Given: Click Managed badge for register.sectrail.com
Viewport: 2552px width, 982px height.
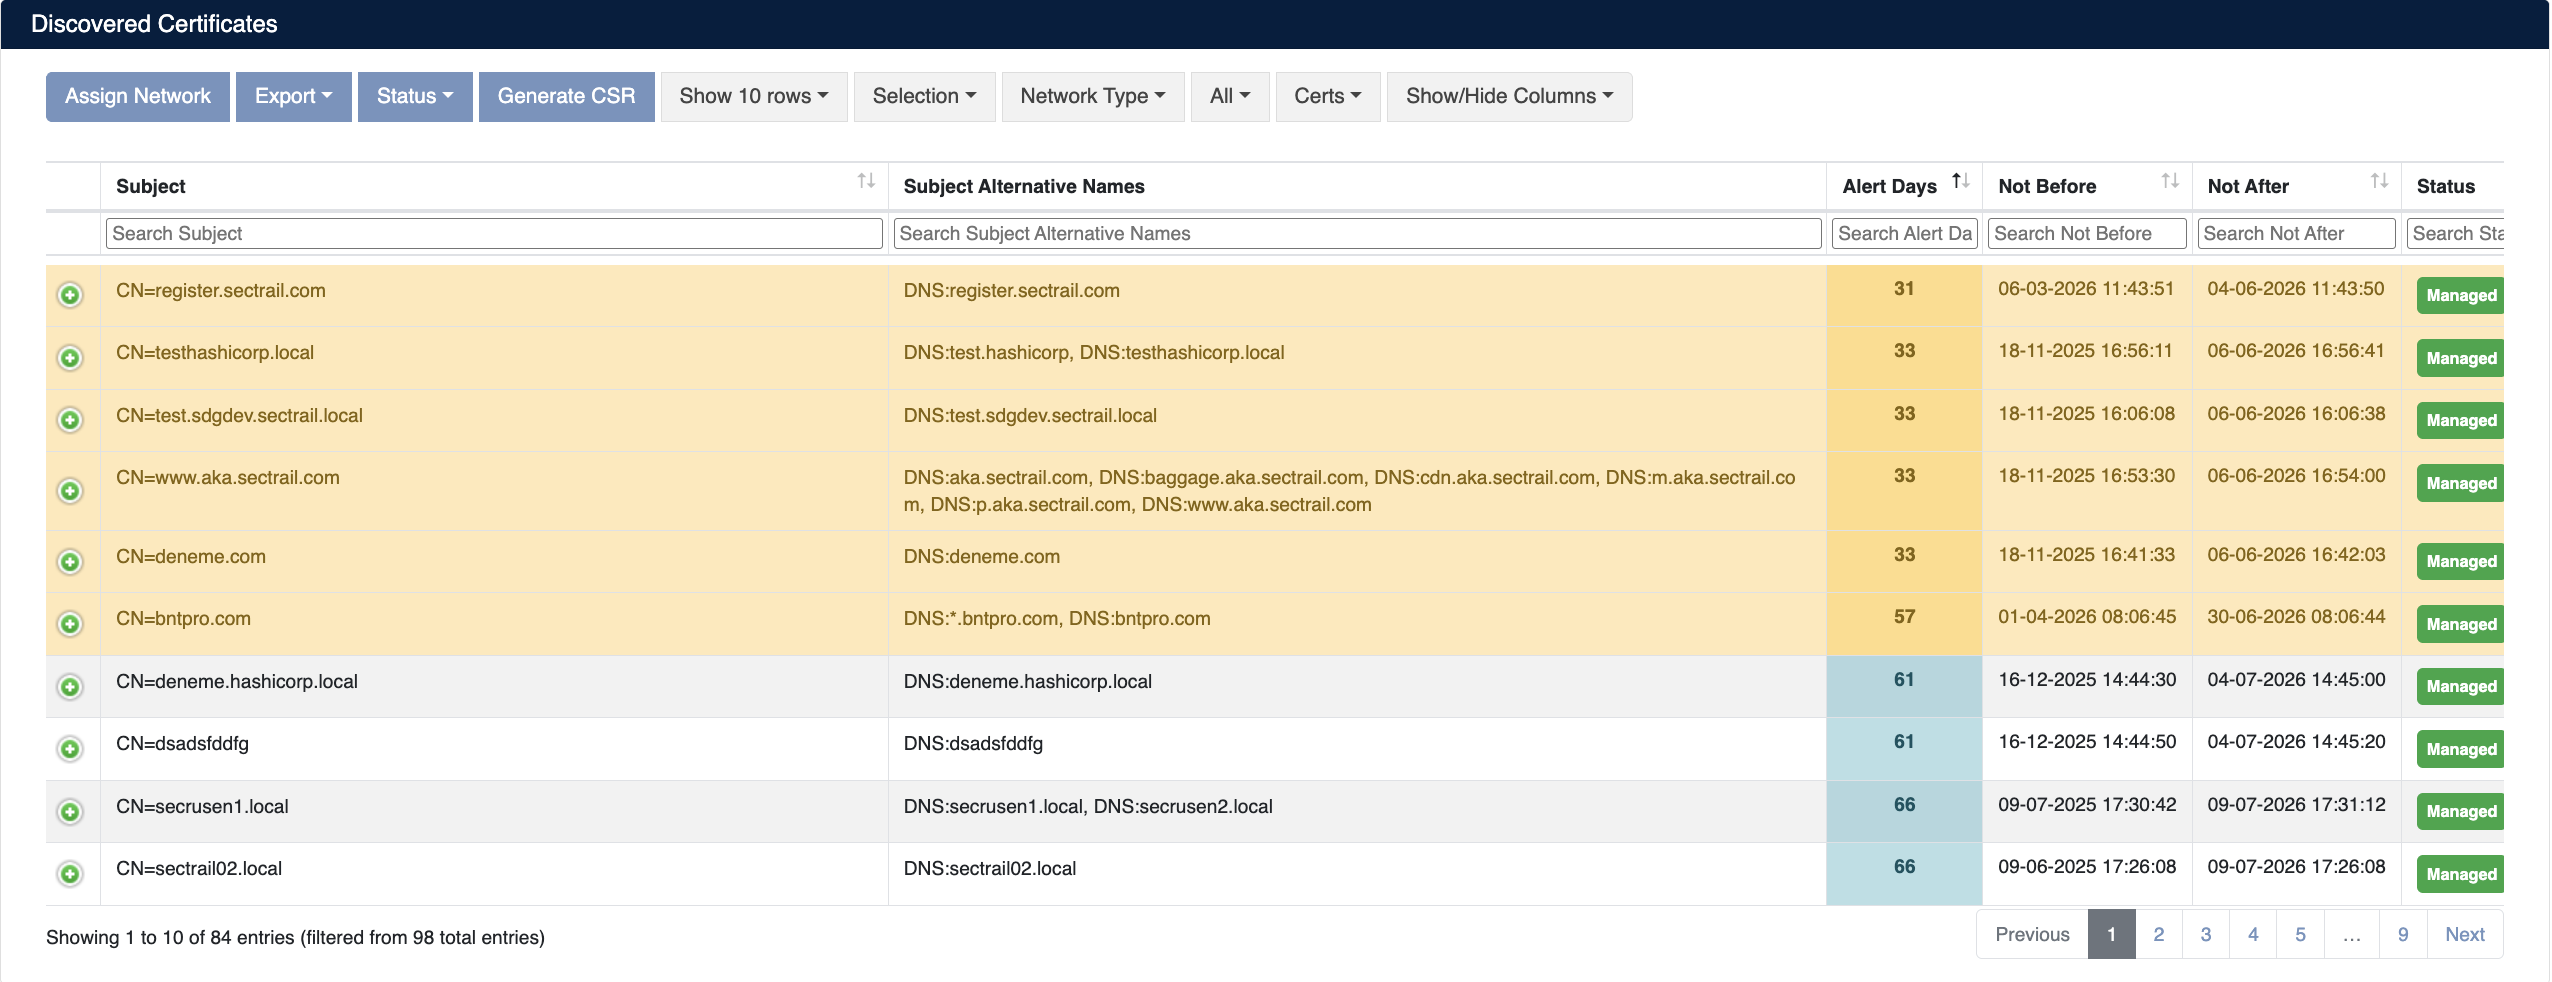Looking at the screenshot, I should click(x=2461, y=296).
